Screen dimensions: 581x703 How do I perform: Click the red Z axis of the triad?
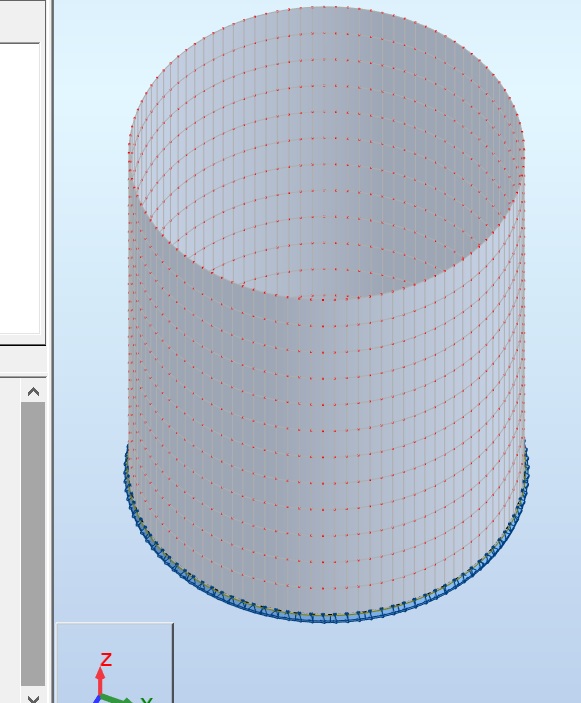click(x=100, y=681)
